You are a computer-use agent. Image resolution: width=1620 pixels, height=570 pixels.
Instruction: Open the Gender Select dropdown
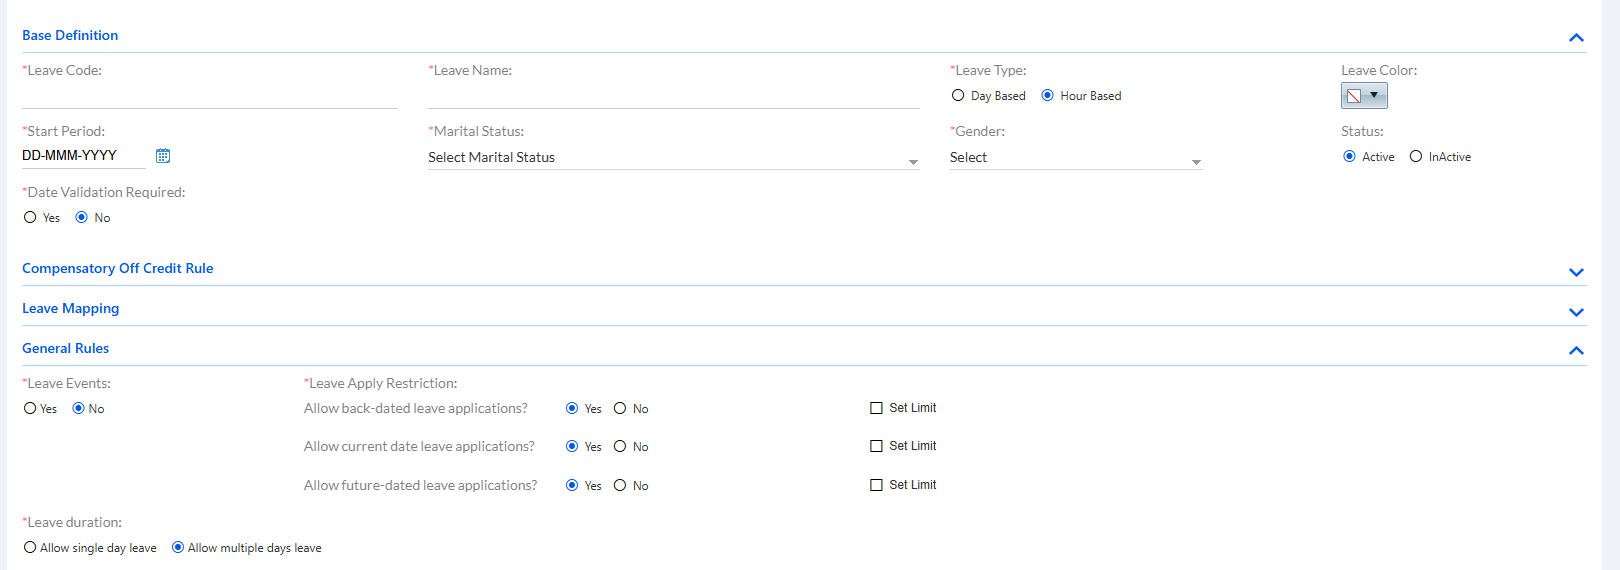[1075, 157]
